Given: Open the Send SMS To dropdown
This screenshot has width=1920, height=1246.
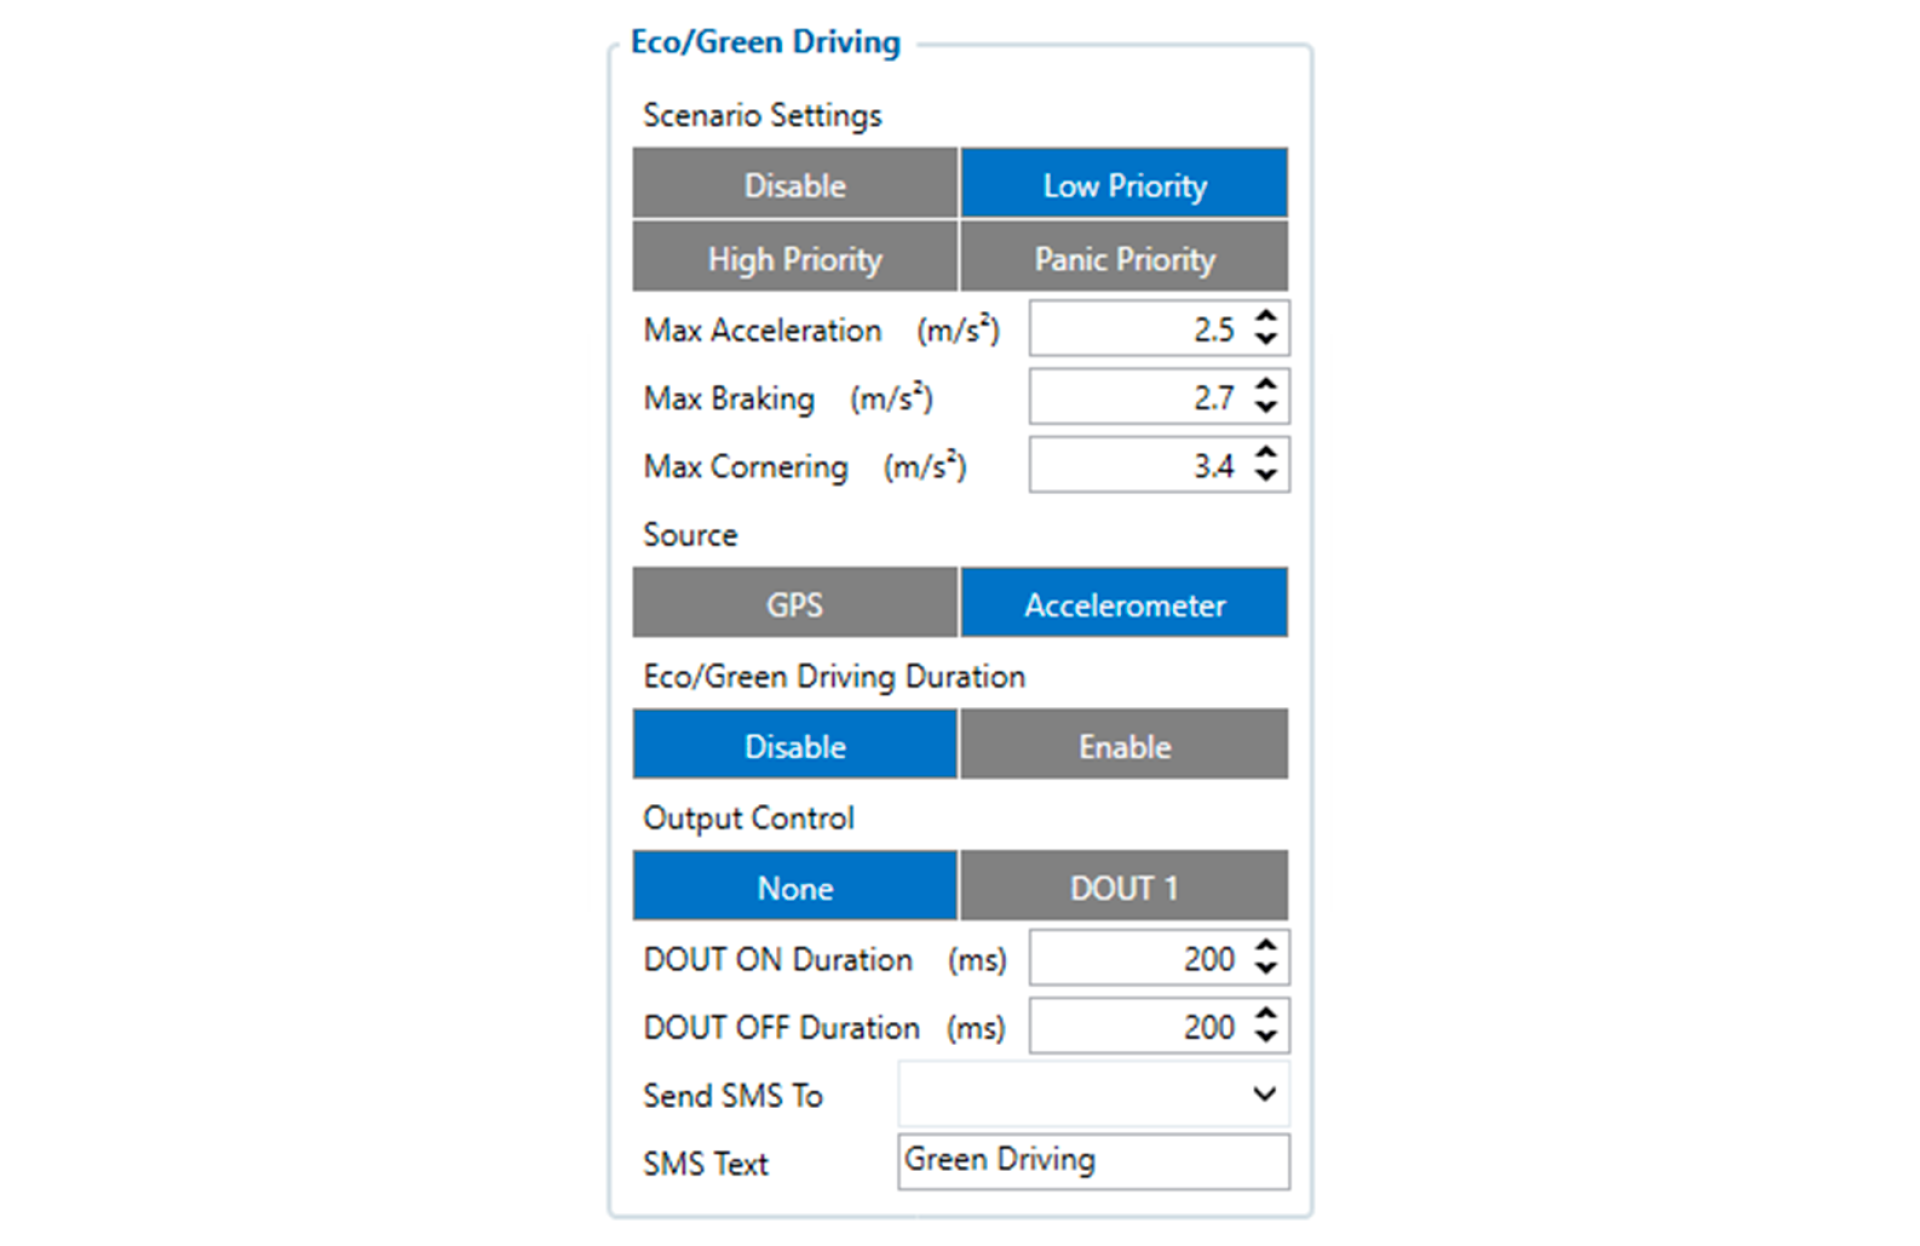Looking at the screenshot, I should coord(1094,1094).
